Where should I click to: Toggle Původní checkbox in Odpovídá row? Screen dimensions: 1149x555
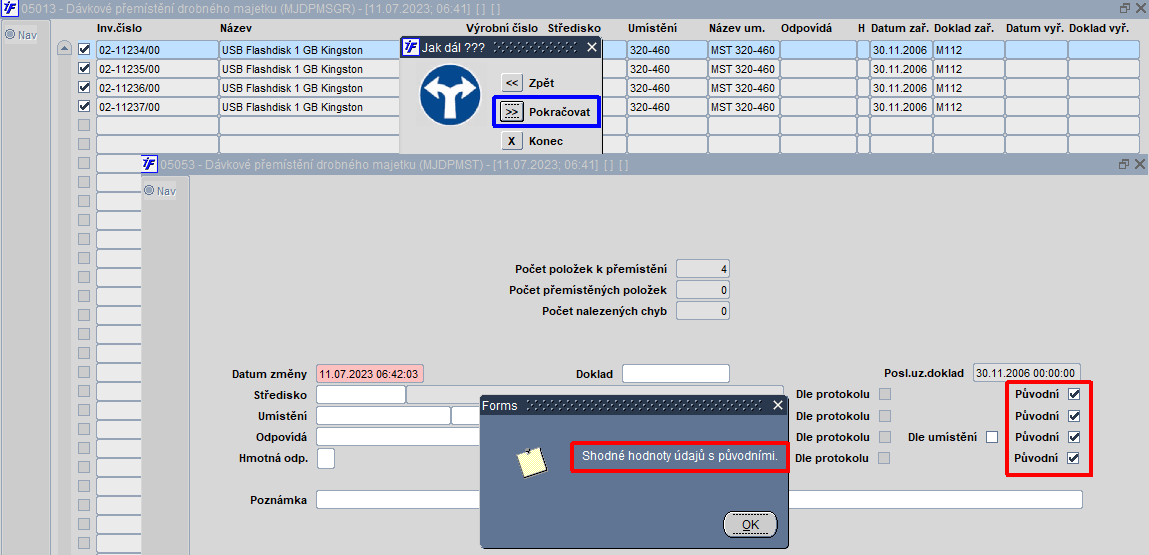(x=1074, y=437)
